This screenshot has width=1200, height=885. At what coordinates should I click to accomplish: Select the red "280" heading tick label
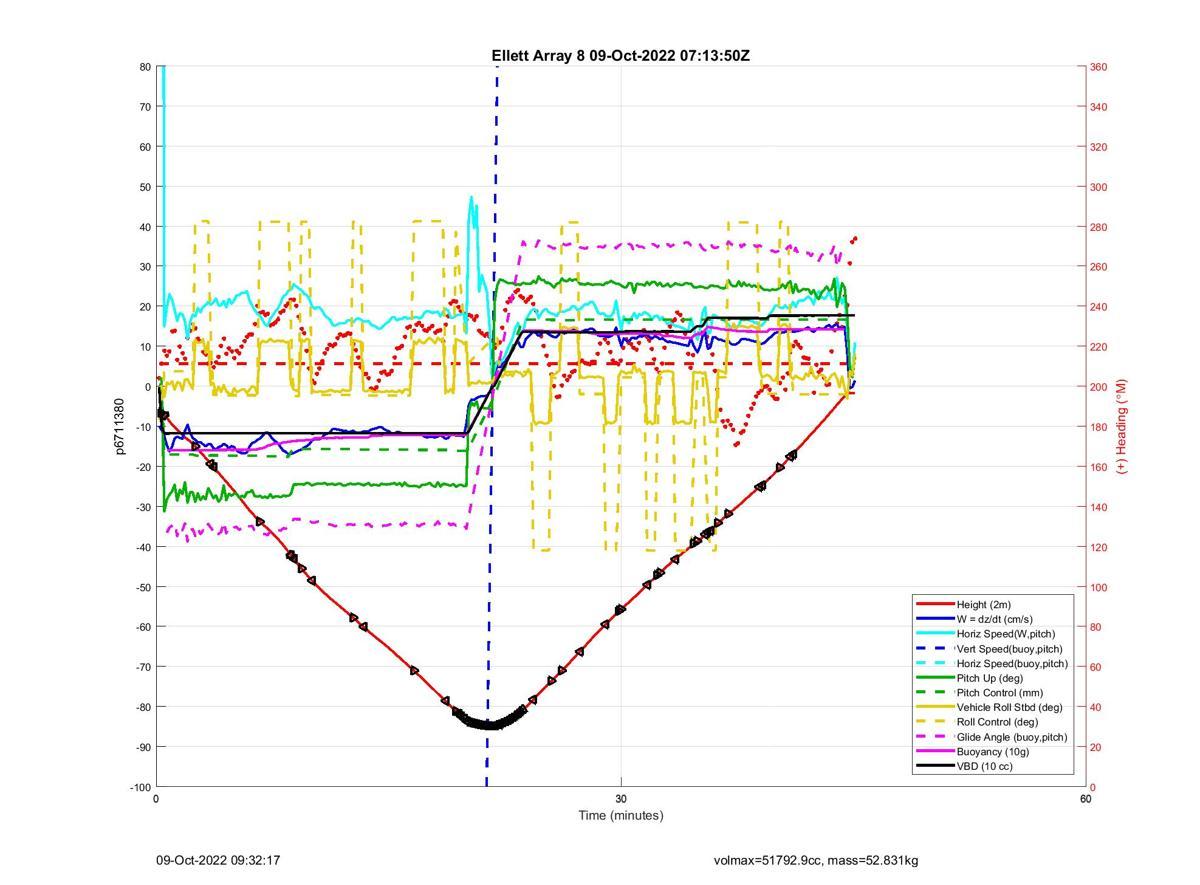[x=1098, y=227]
